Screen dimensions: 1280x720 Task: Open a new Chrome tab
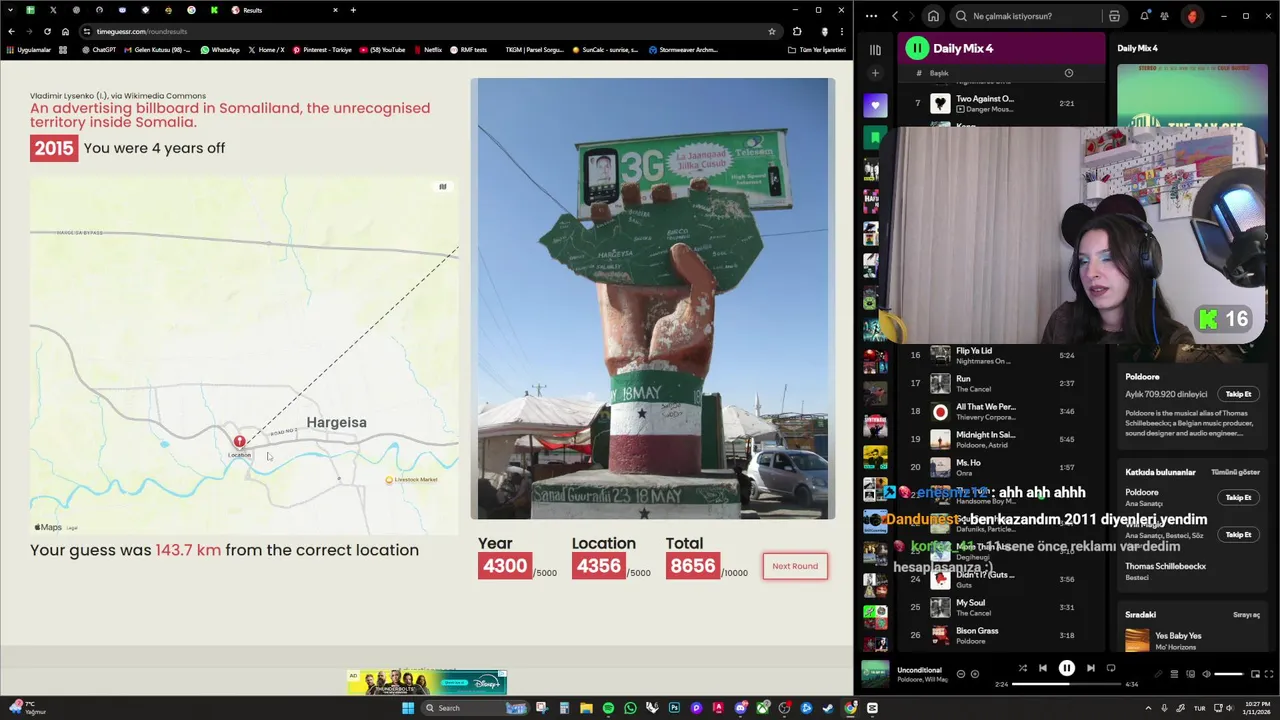(x=353, y=10)
